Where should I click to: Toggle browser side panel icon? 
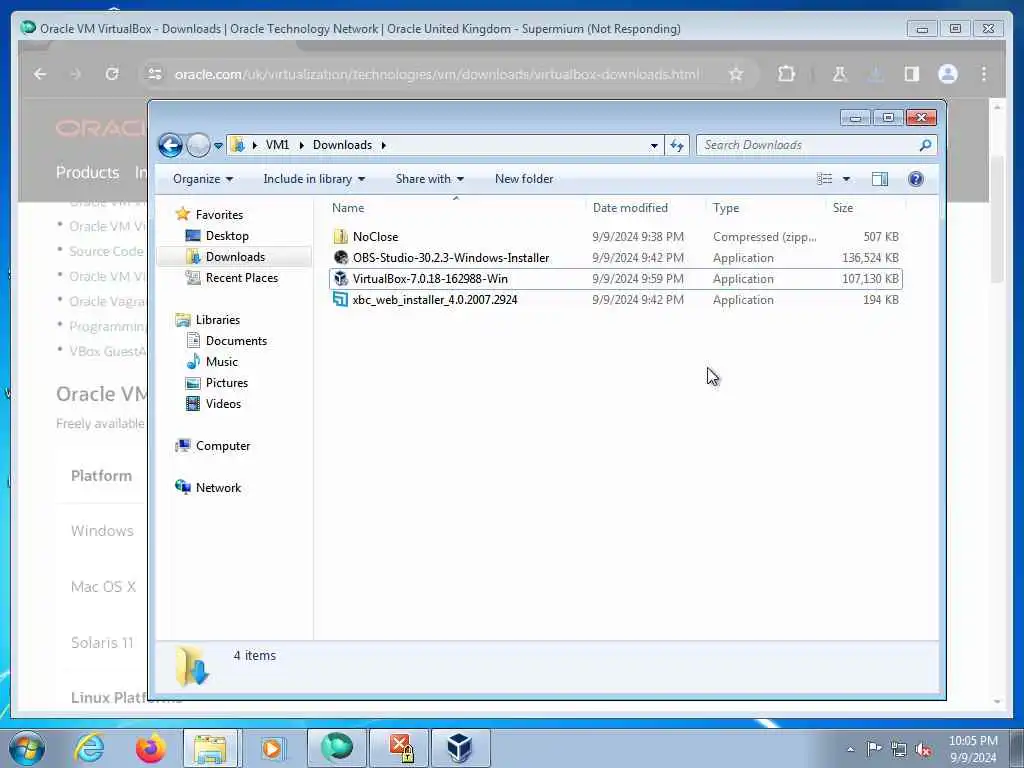(912, 74)
